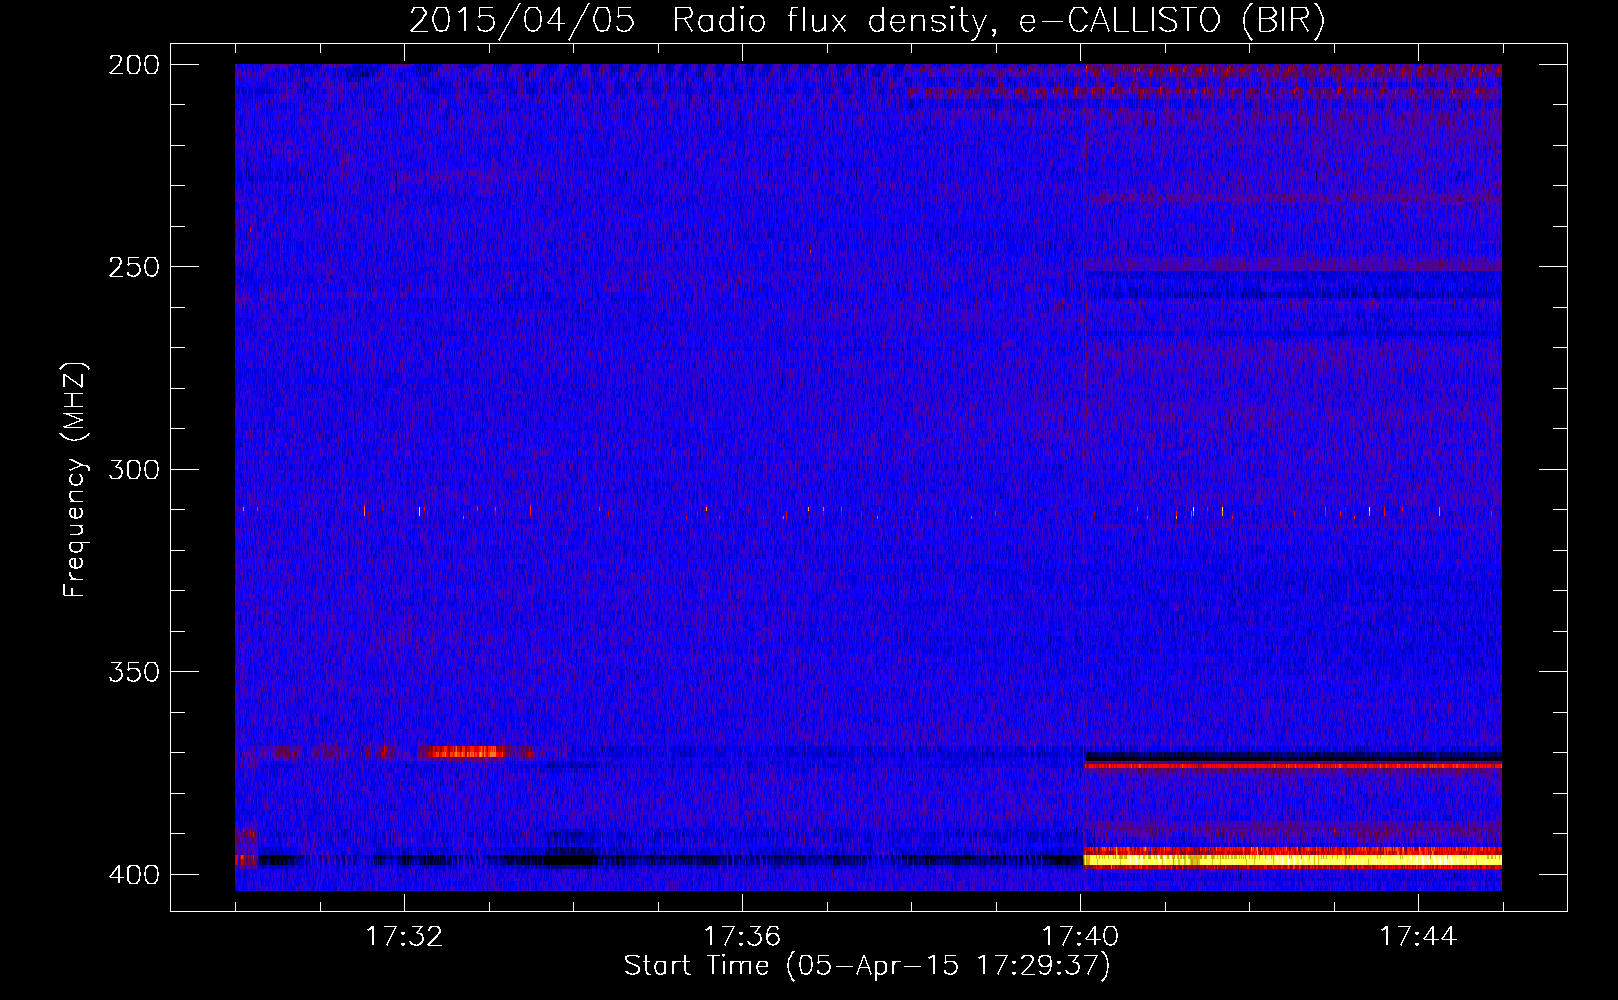
Task: Click the orange-red burst near 17:32 at 370 MHz
Action: [463, 752]
